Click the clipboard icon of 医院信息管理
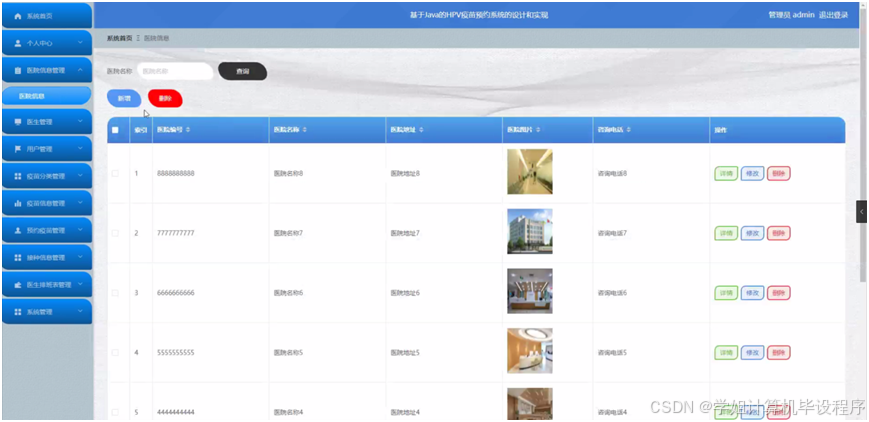The image size is (869, 422). click(x=18, y=70)
